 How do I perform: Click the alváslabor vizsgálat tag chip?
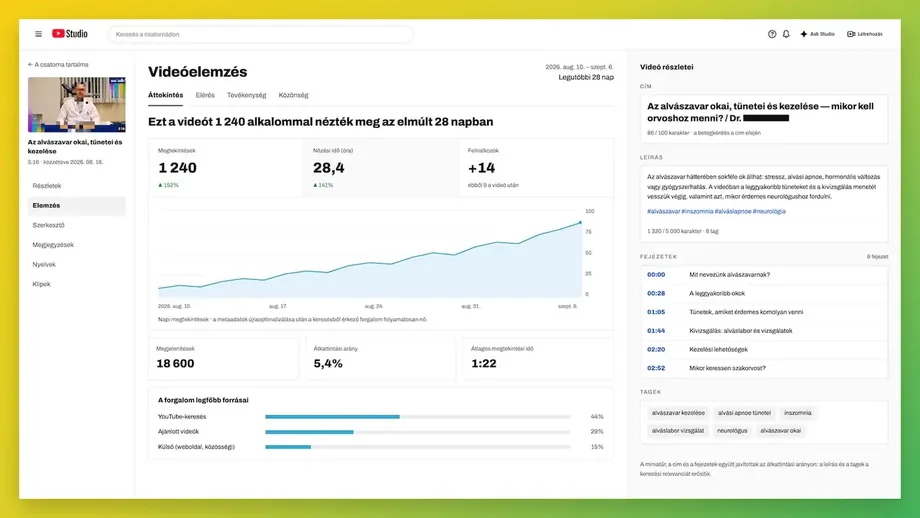coord(678,431)
